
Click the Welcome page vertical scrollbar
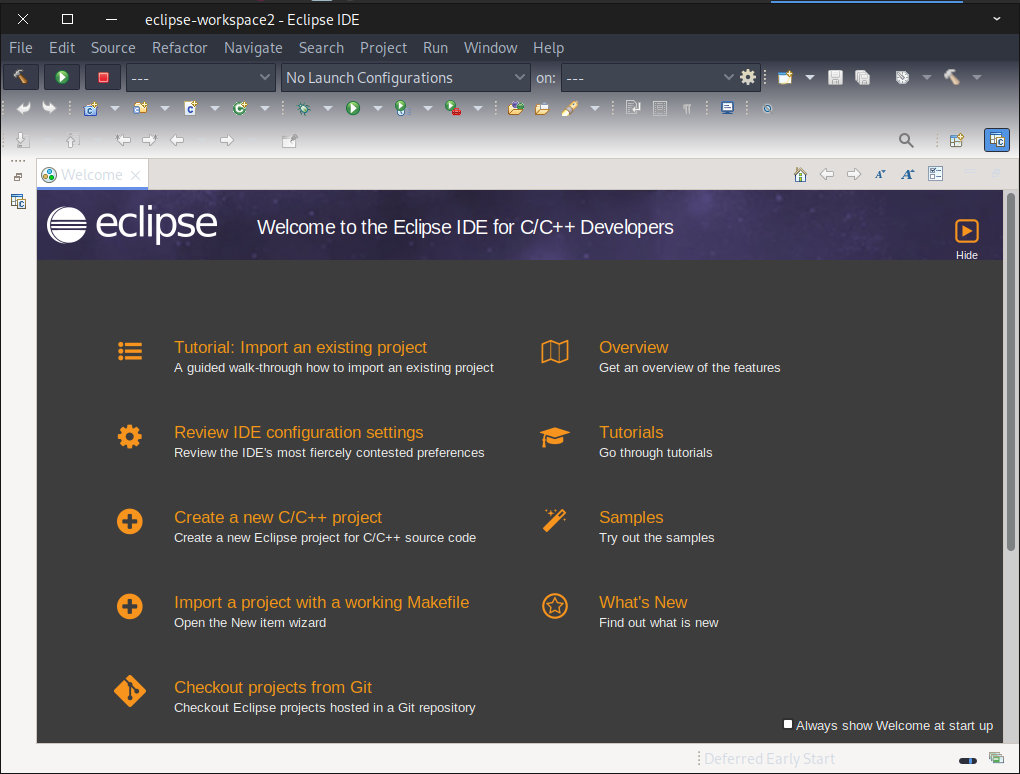point(1010,372)
